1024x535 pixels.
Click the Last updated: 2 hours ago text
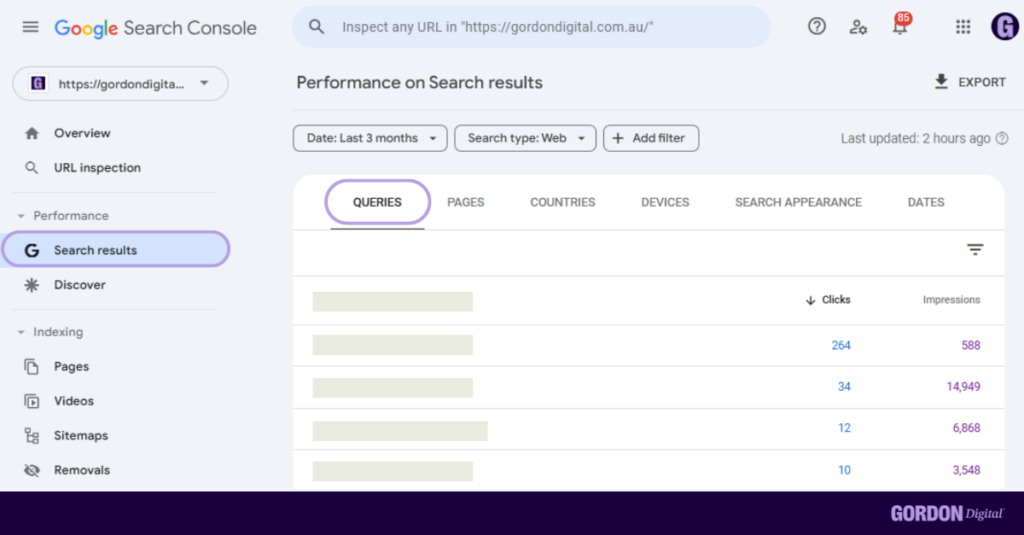pyautogui.click(x=916, y=138)
